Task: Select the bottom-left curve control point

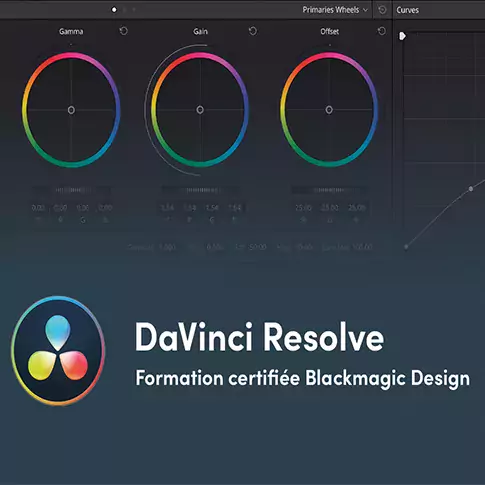Action: click(x=406, y=247)
